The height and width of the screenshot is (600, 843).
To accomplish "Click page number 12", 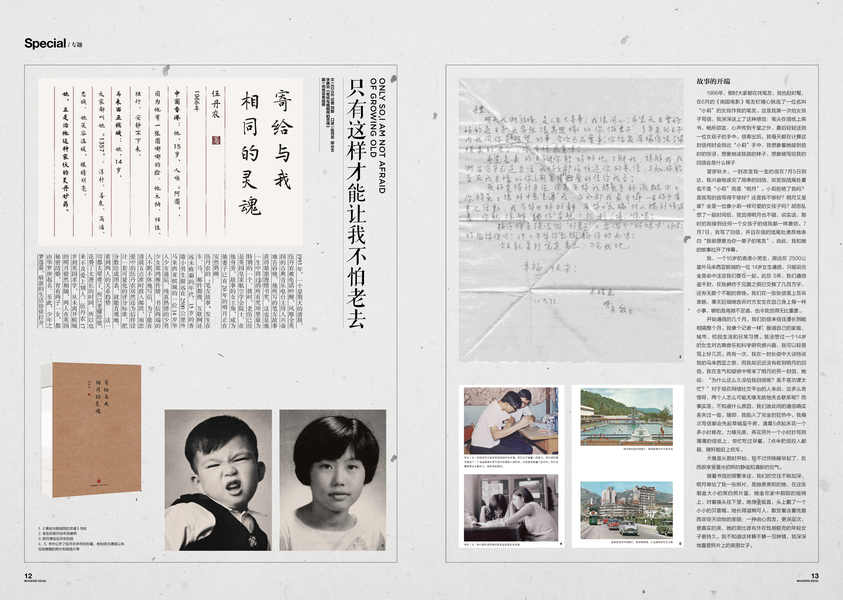I will click(28, 576).
